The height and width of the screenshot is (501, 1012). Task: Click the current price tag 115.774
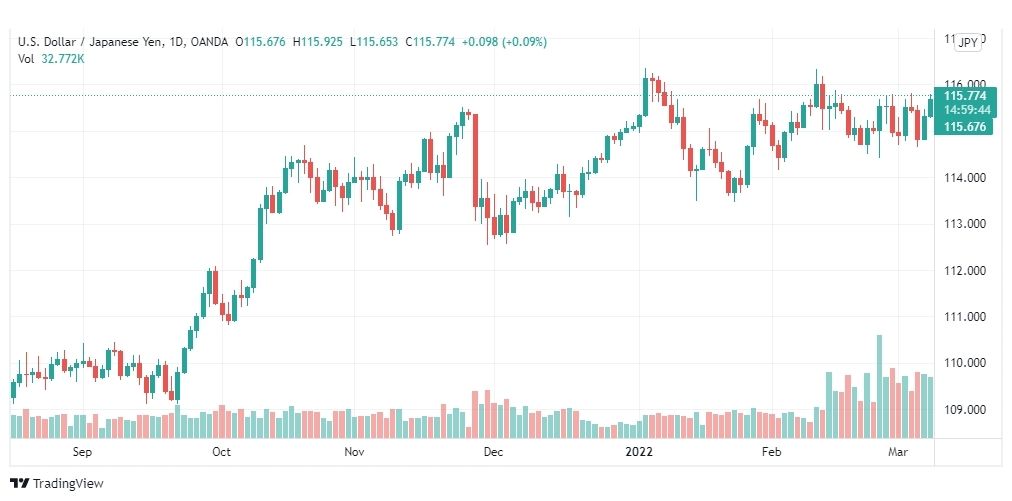pyautogui.click(x=965, y=96)
